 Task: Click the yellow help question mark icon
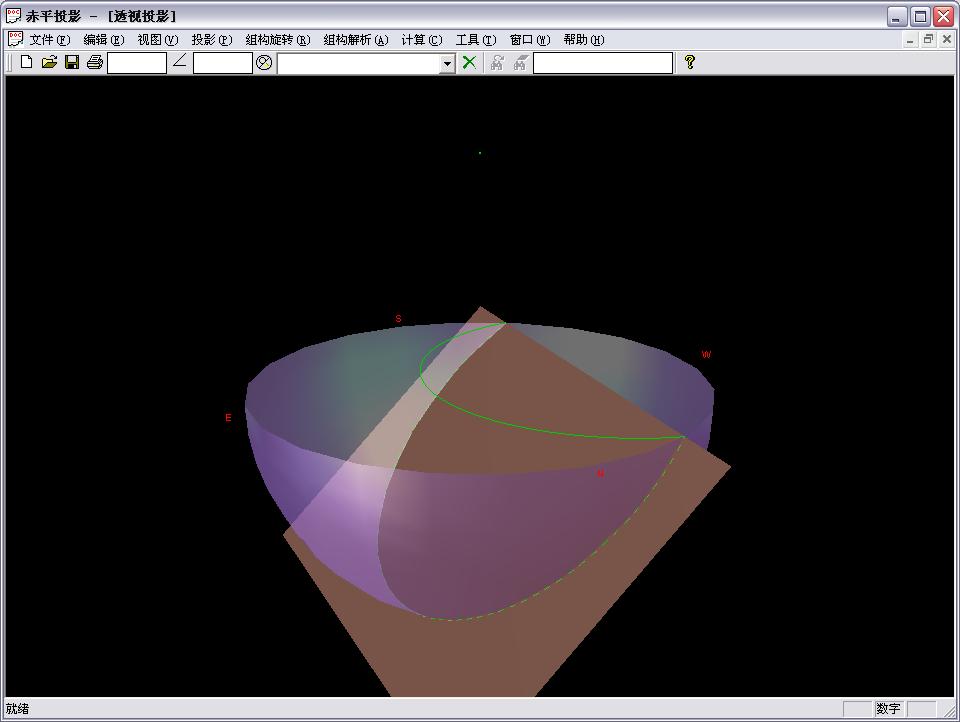pos(690,62)
